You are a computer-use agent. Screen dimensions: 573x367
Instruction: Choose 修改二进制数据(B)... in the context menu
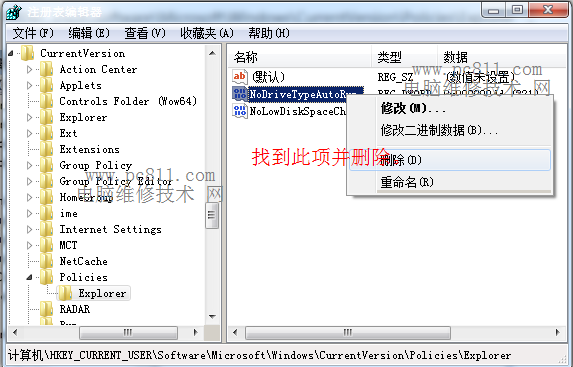point(449,130)
